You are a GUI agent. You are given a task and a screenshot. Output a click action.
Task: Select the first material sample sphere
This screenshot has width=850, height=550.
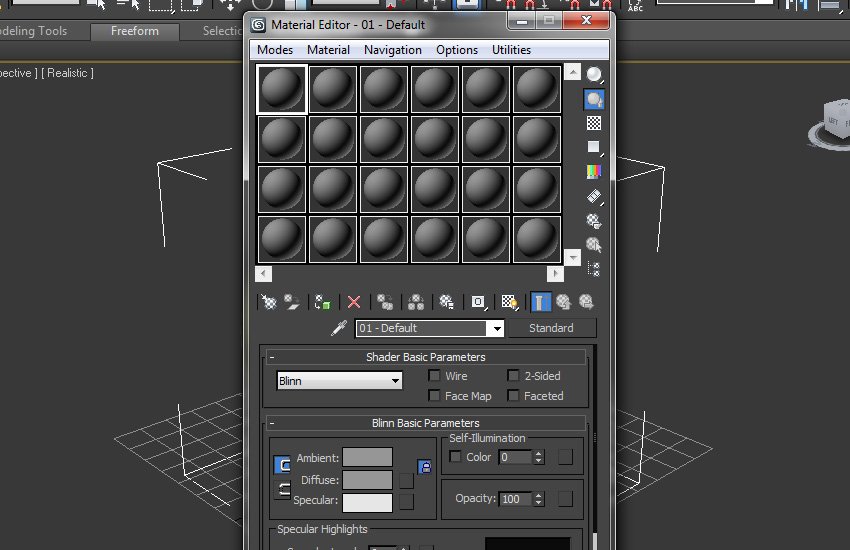point(282,90)
